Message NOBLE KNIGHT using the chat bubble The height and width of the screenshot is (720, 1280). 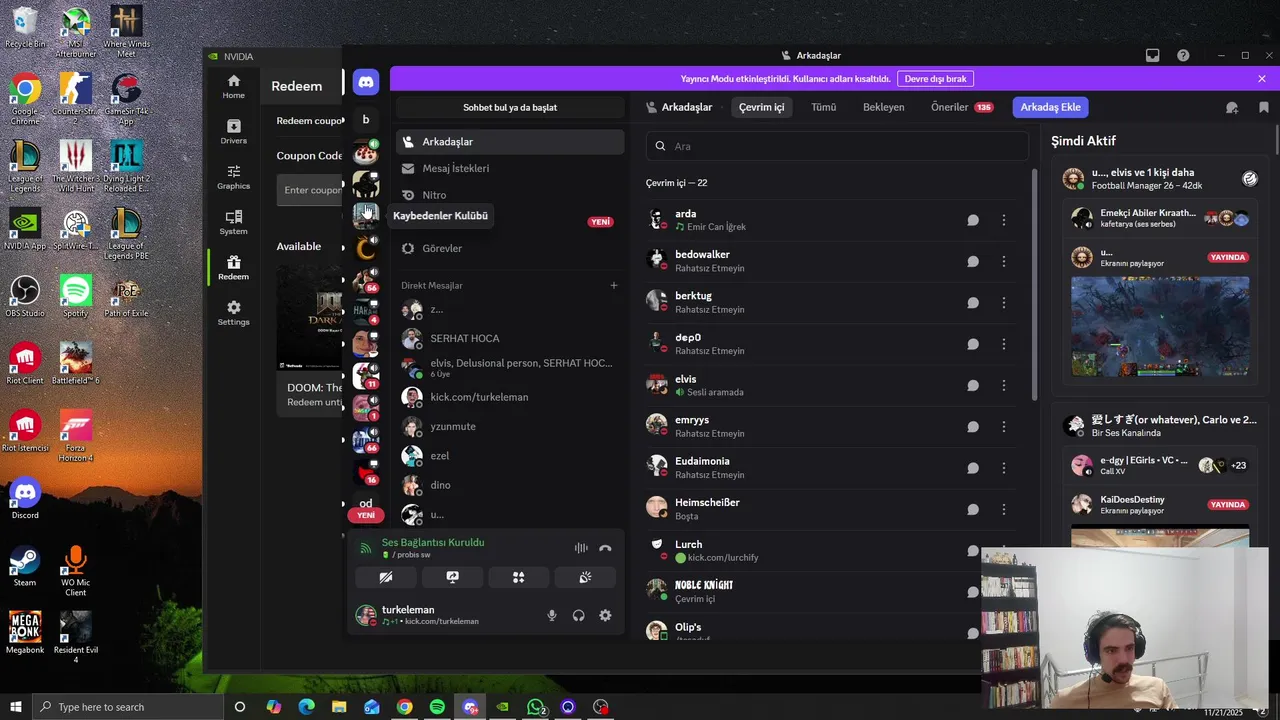tap(973, 592)
